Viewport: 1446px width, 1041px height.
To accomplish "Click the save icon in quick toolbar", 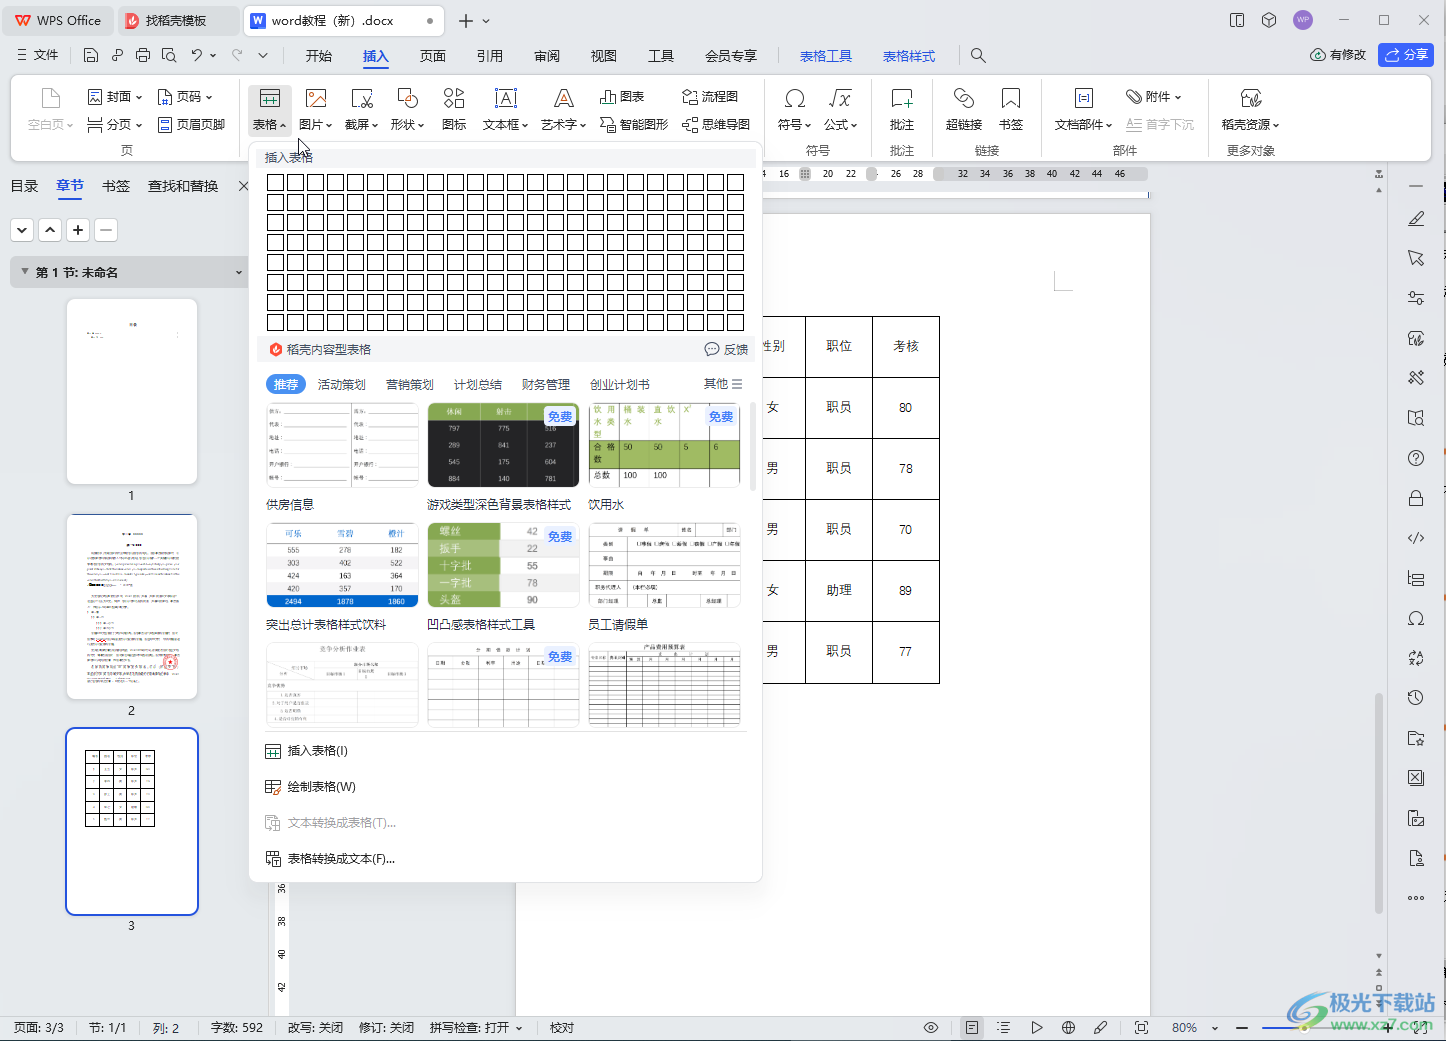I will (x=91, y=55).
